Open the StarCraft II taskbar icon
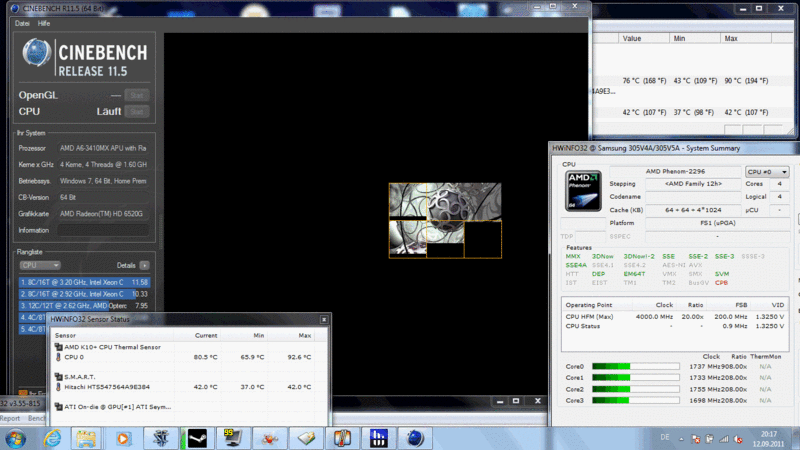Image resolution: width=800 pixels, height=450 pixels. pyautogui.click(x=160, y=439)
